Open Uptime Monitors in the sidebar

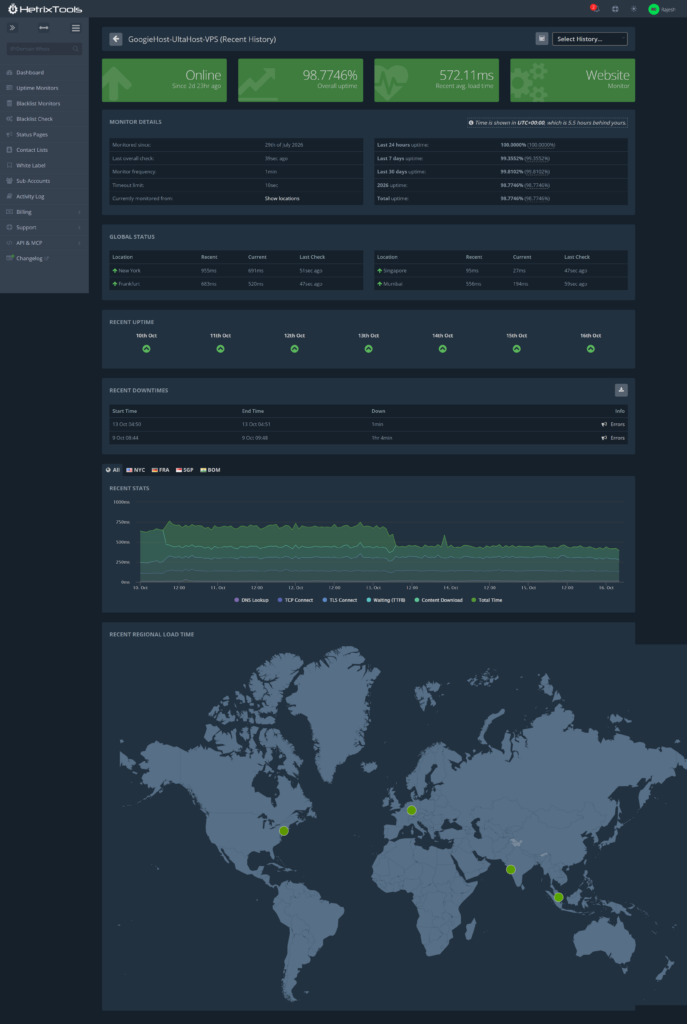(x=44, y=88)
